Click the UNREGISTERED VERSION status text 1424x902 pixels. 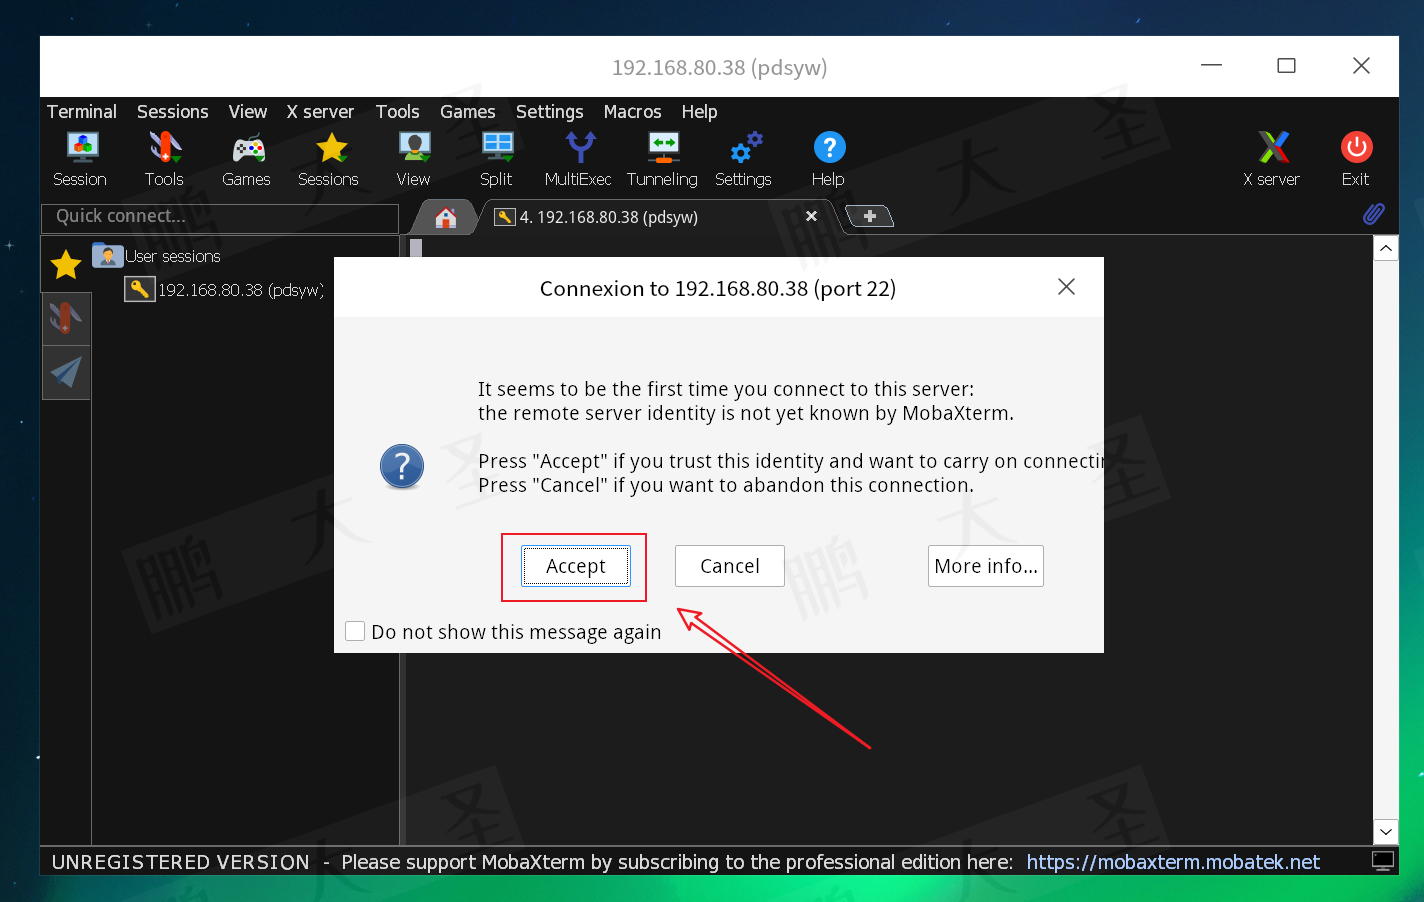[x=181, y=862]
